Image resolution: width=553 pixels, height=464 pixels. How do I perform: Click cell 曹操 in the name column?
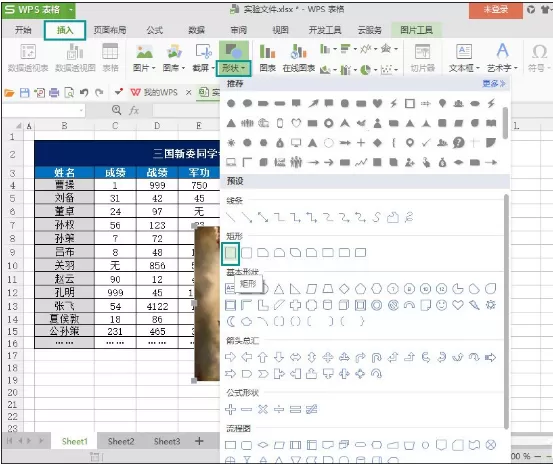coord(65,185)
